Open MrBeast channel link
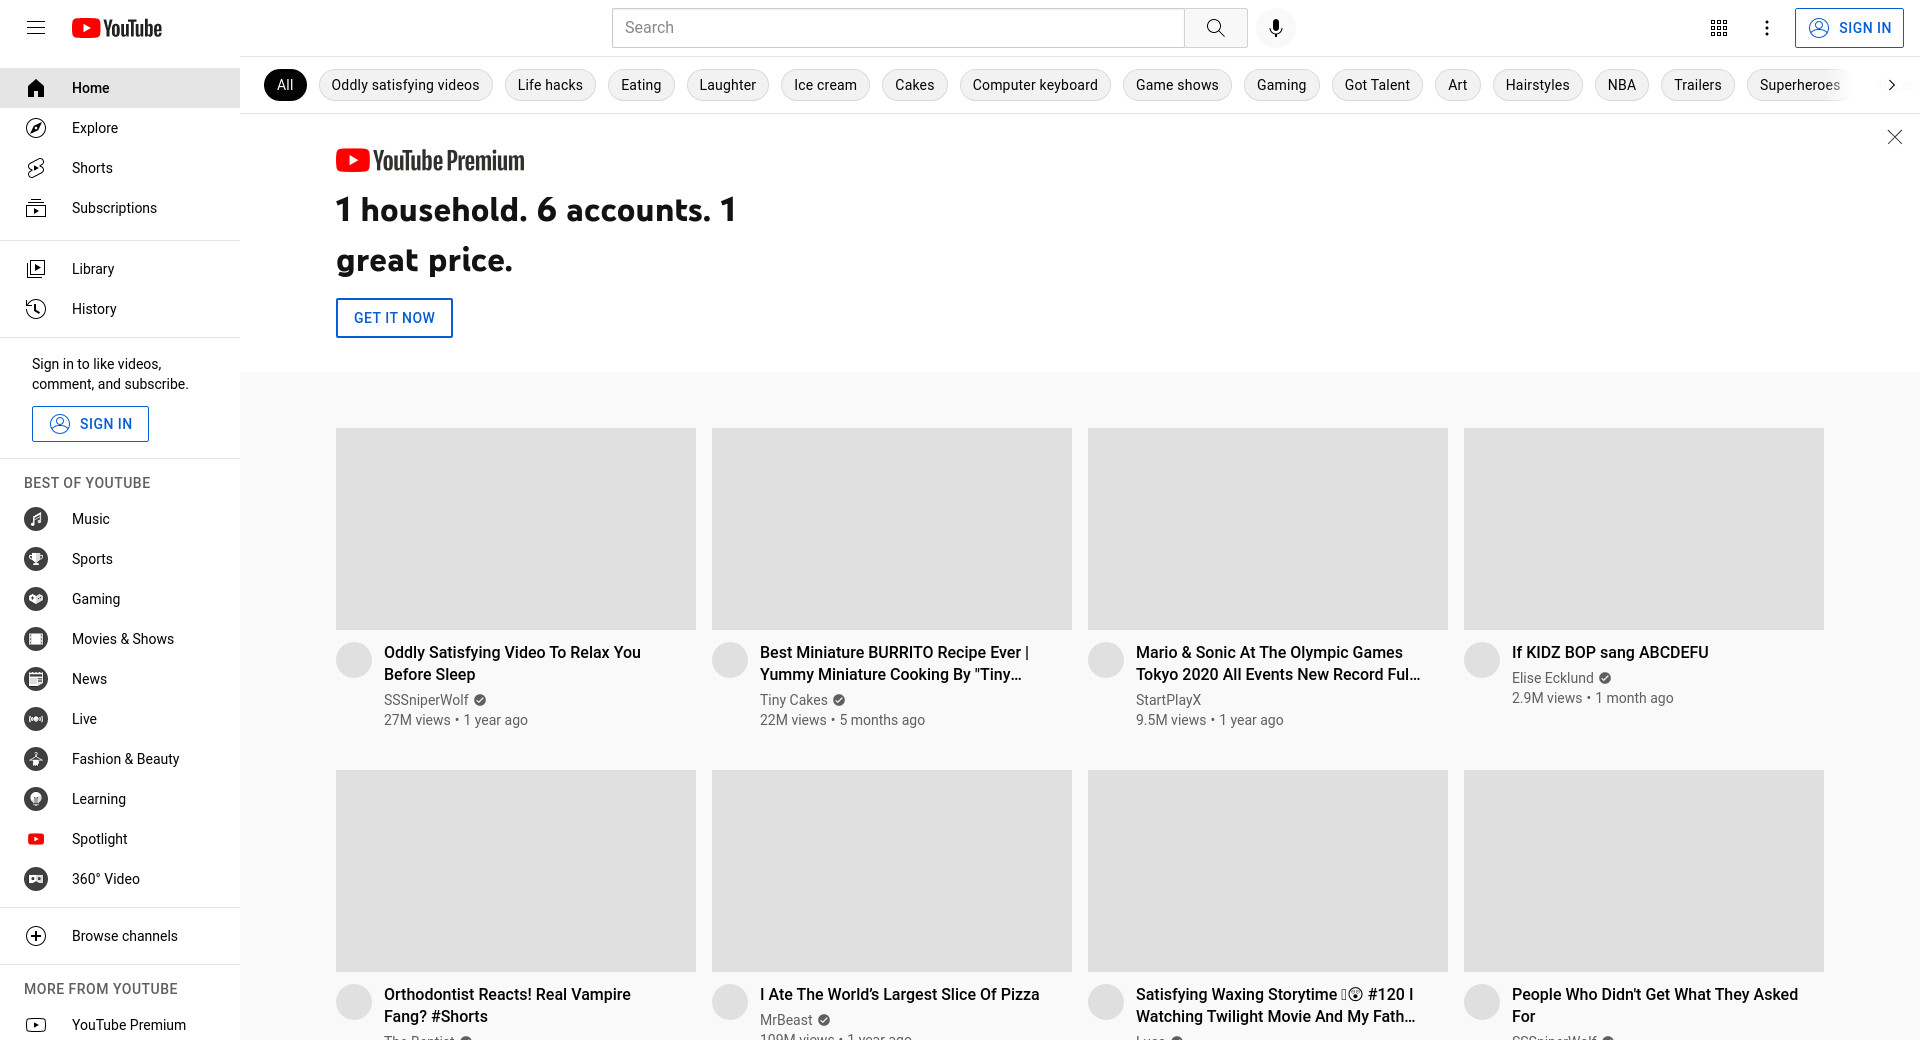Screen dimensions: 1920x1040 pyautogui.click(x=786, y=1020)
